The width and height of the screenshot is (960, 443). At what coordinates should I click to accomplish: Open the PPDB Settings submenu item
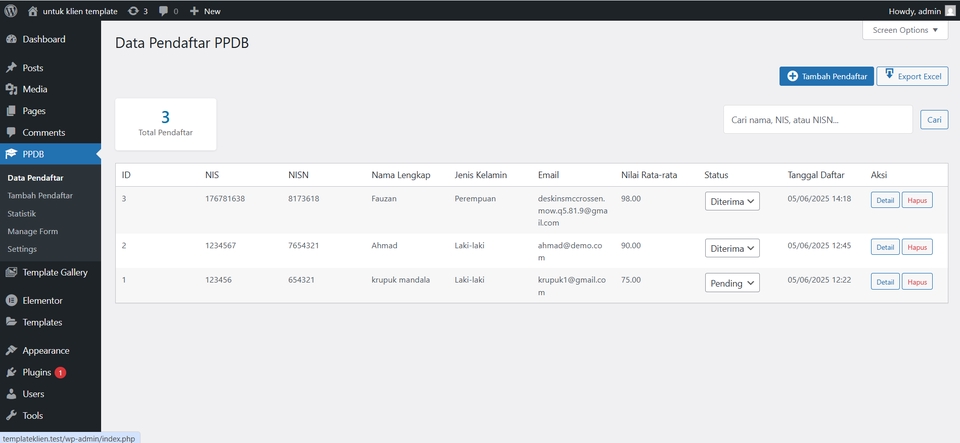(x=22, y=249)
